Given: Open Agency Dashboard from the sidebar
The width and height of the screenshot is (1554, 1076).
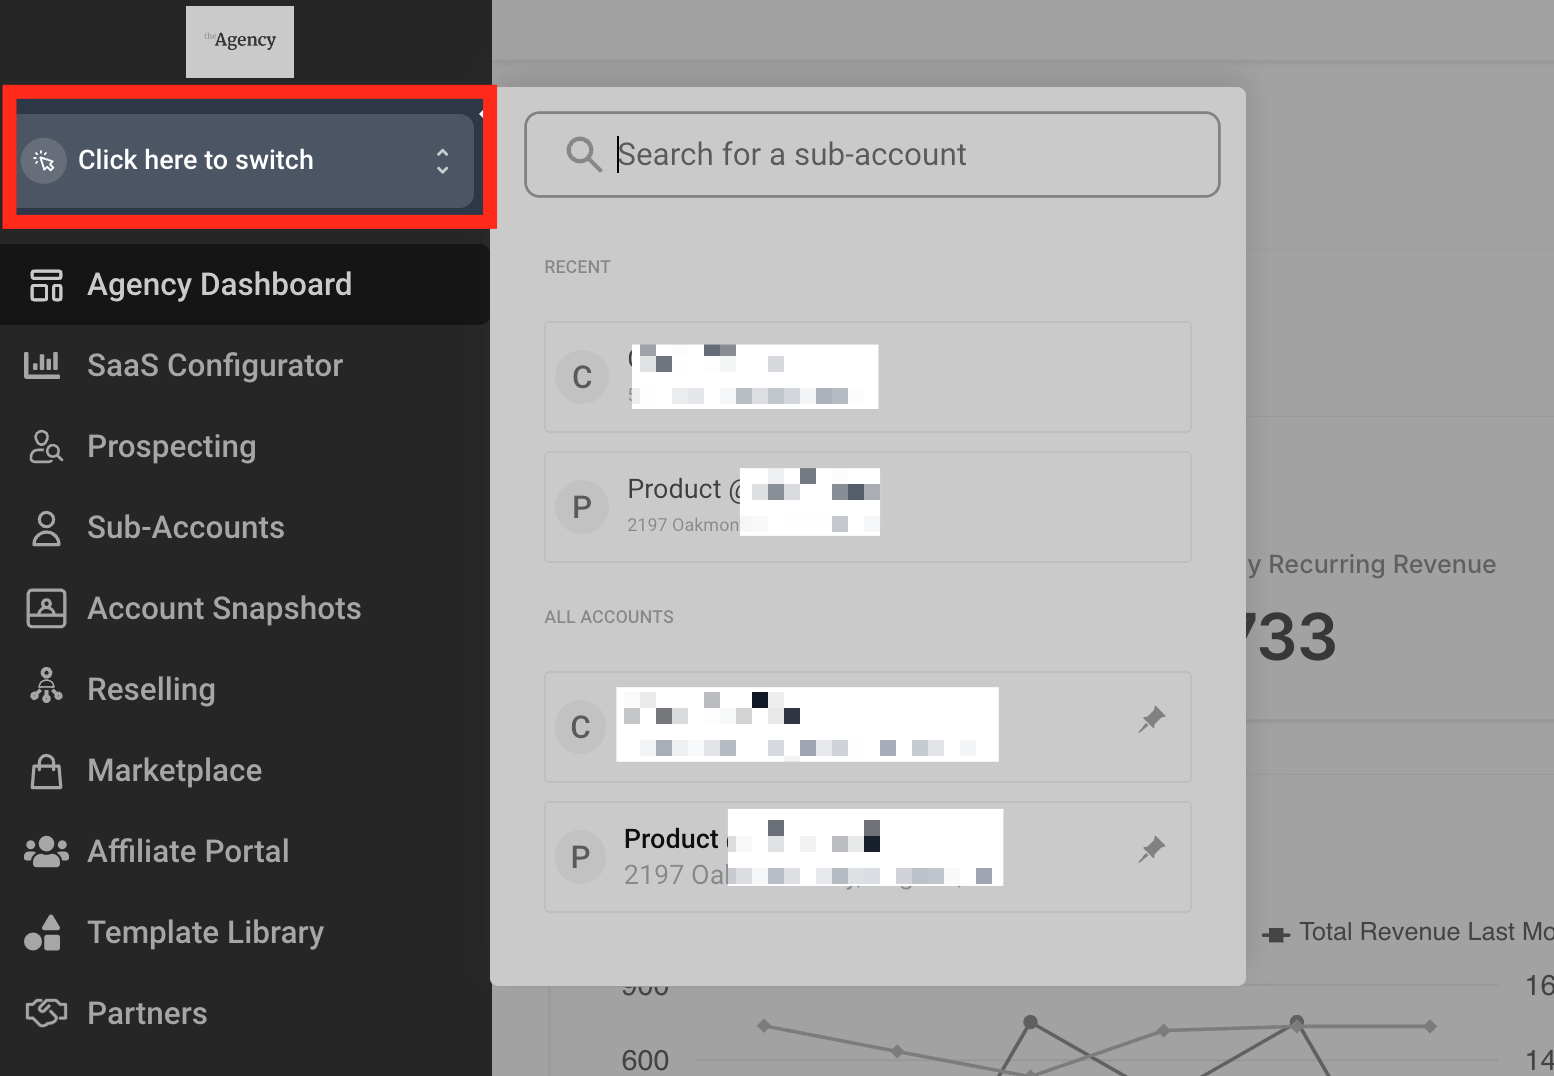Looking at the screenshot, I should point(219,285).
